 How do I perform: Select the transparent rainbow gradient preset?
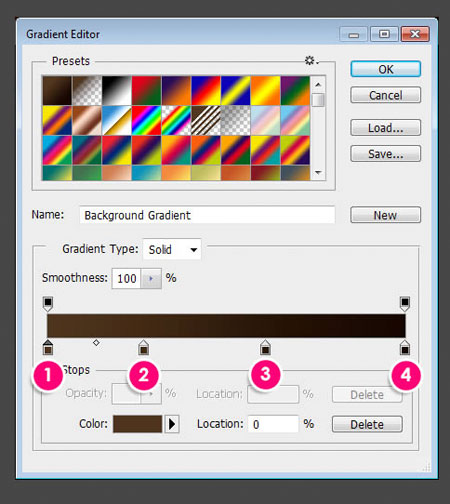click(176, 120)
